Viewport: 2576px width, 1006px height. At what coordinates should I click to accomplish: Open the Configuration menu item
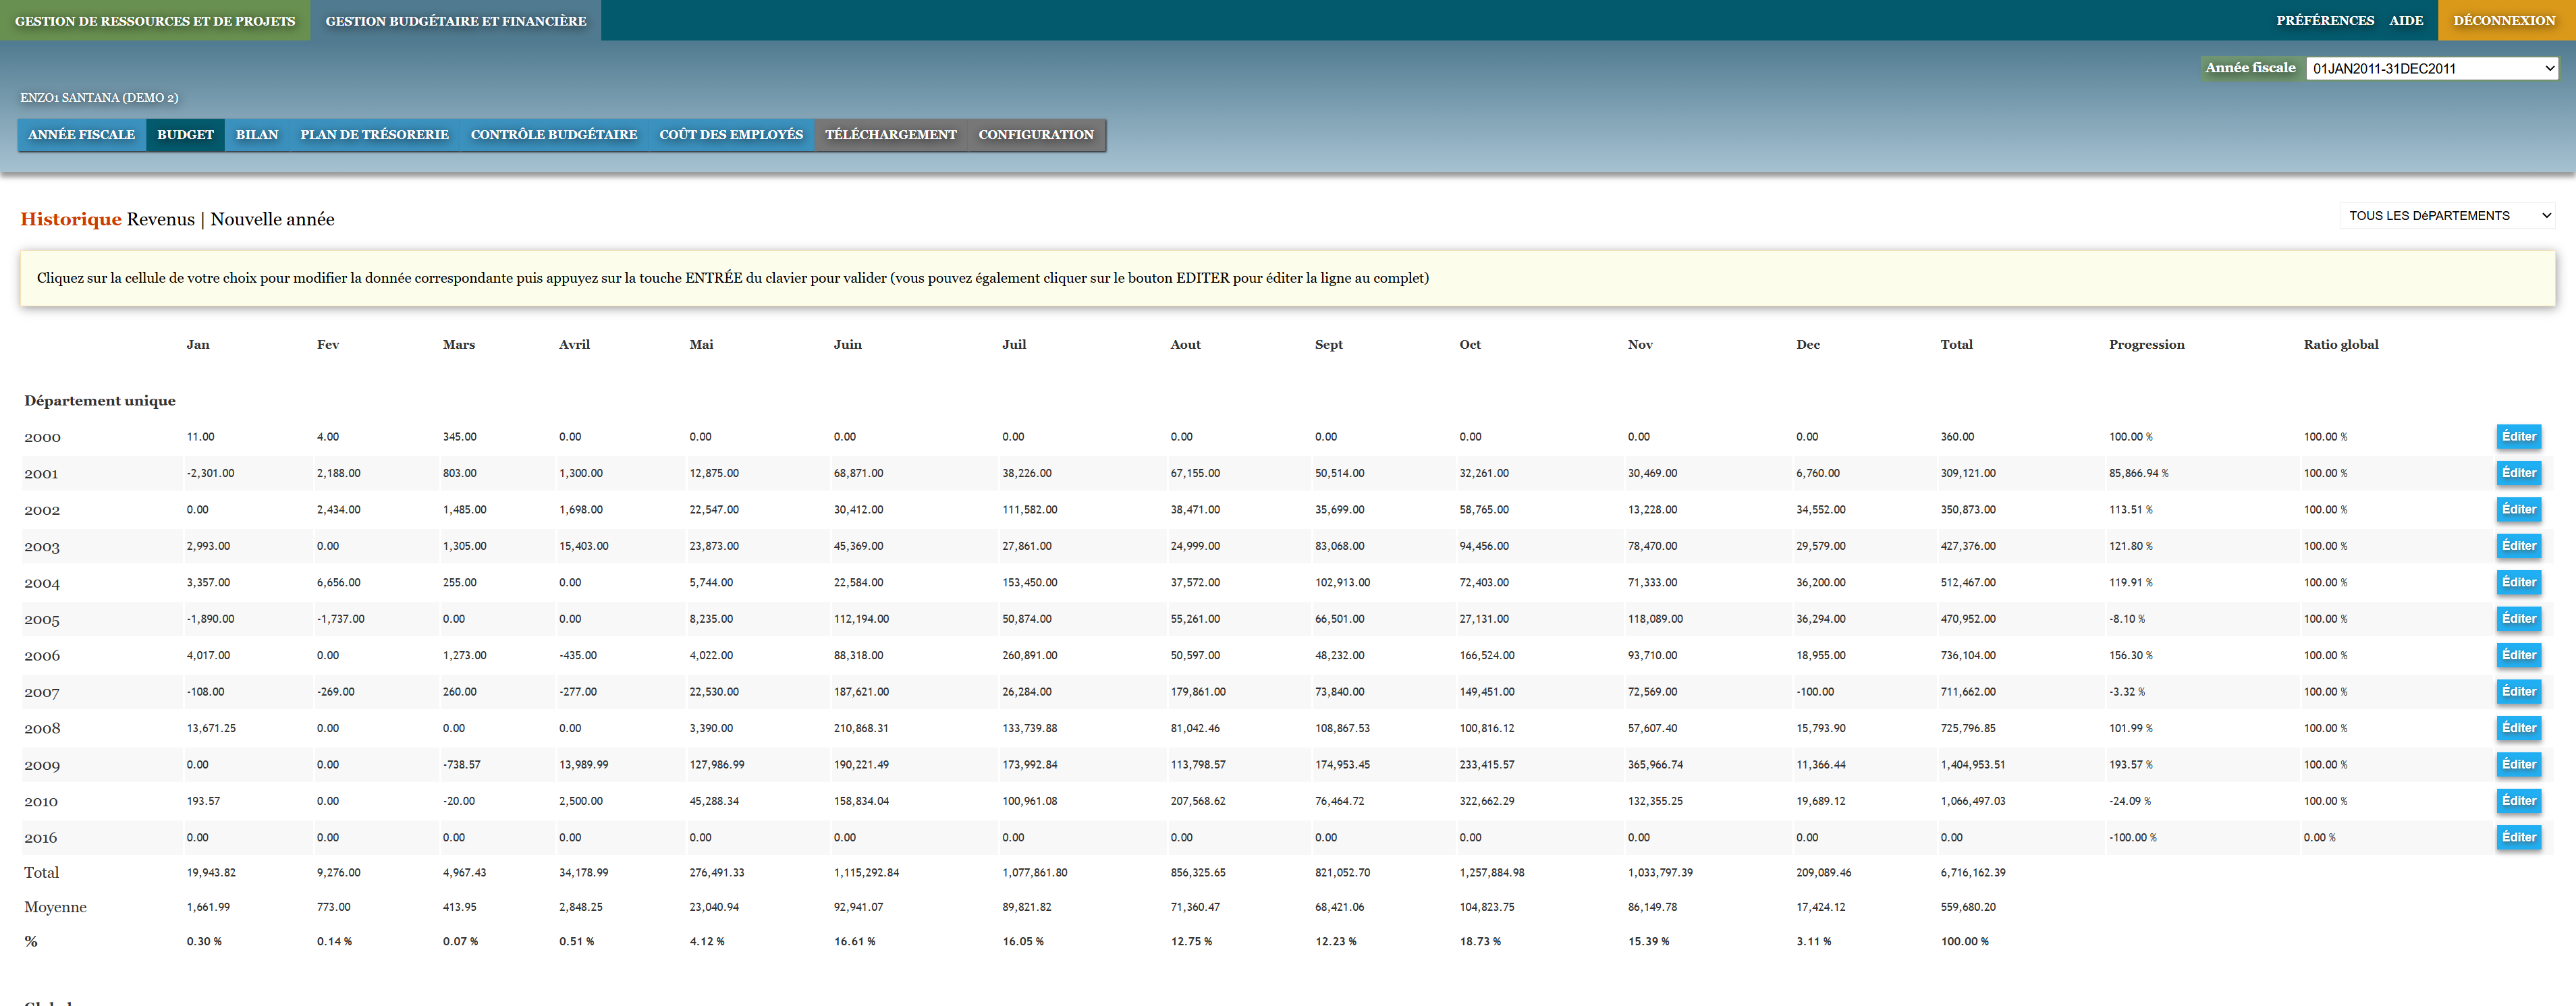coord(1035,135)
